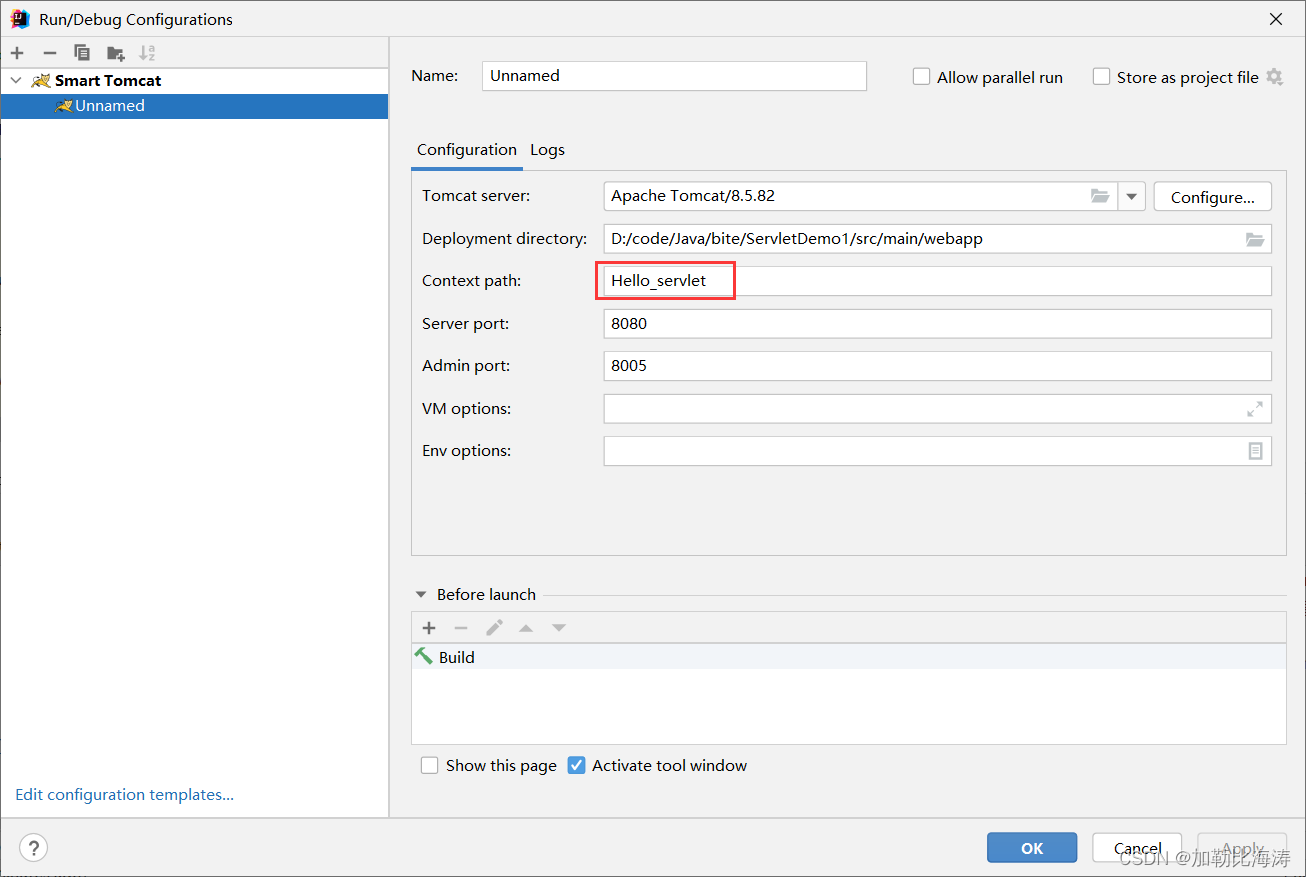The width and height of the screenshot is (1306, 877).
Task: Uncheck the Activate tool window checkbox
Action: (x=577, y=765)
